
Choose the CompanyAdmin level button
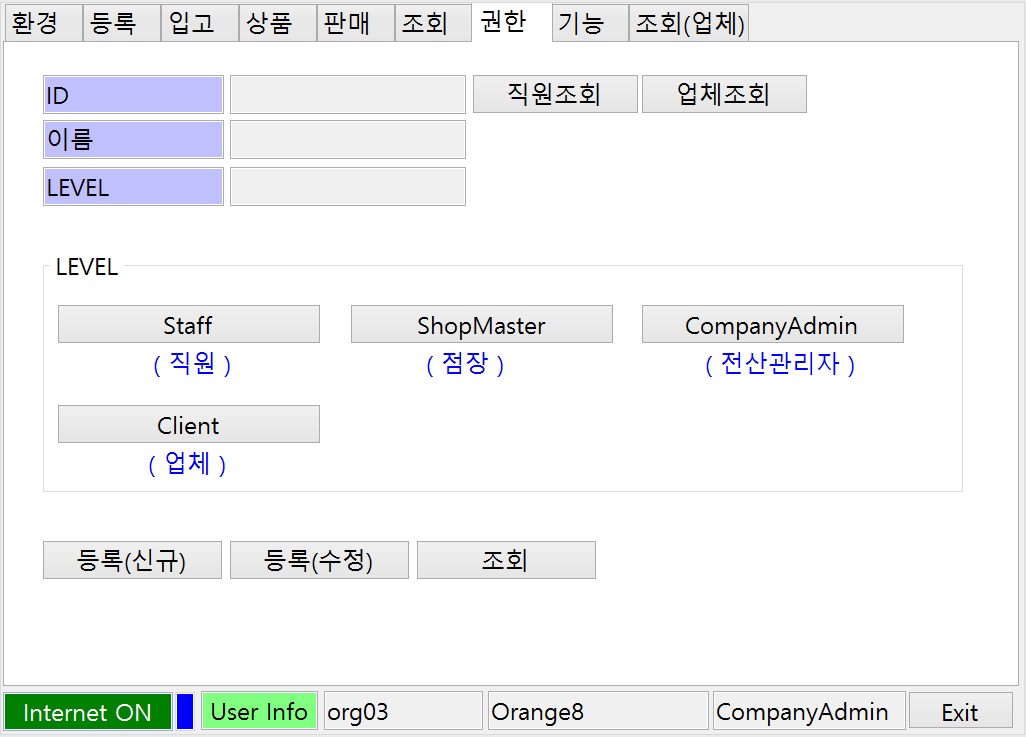772,324
